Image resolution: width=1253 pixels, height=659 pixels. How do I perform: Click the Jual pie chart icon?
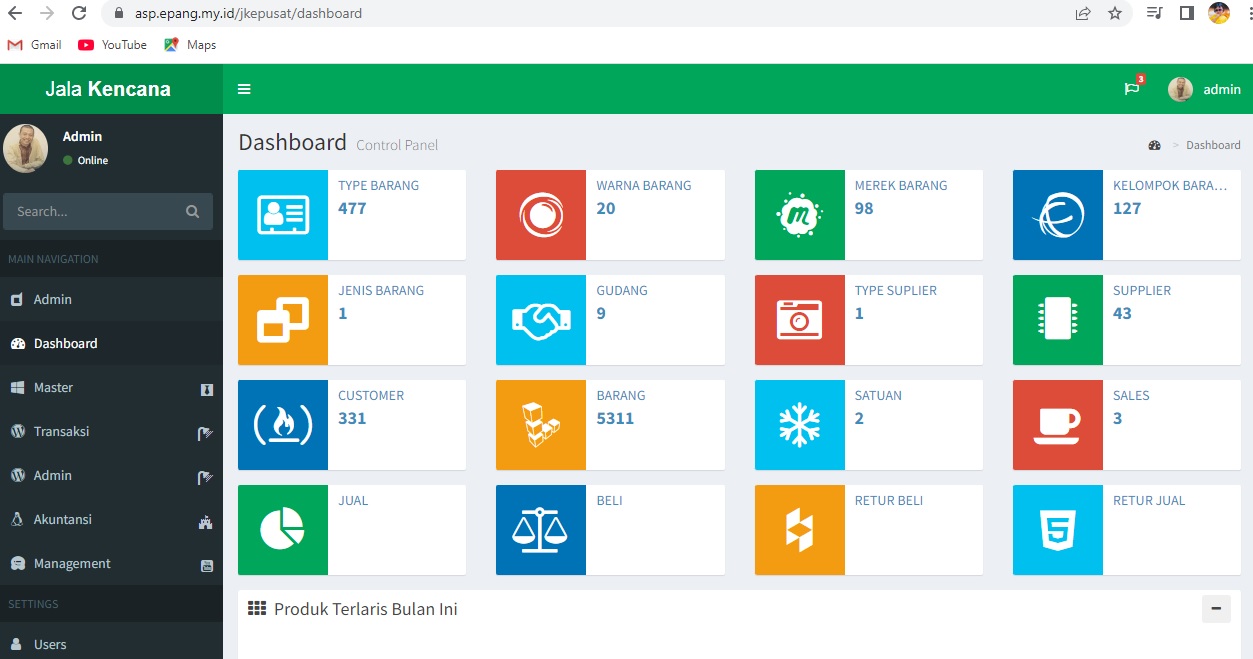[283, 530]
